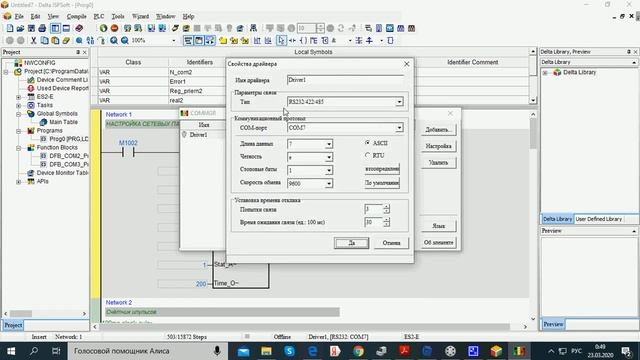Viewport: 640px width, 360px height.
Task: Click the green round toolbar icon
Action: [104, 28]
